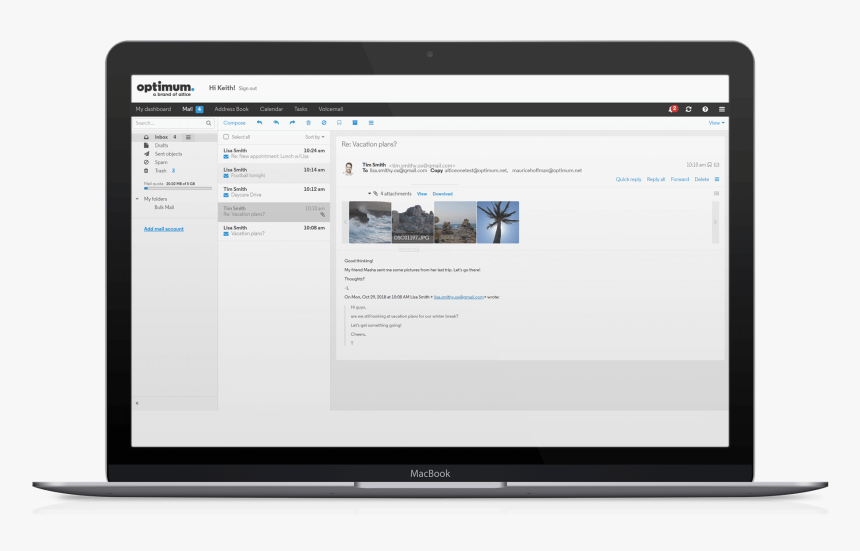Click the Drafts folder icon
Image resolution: width=860 pixels, height=551 pixels.
[146, 145]
